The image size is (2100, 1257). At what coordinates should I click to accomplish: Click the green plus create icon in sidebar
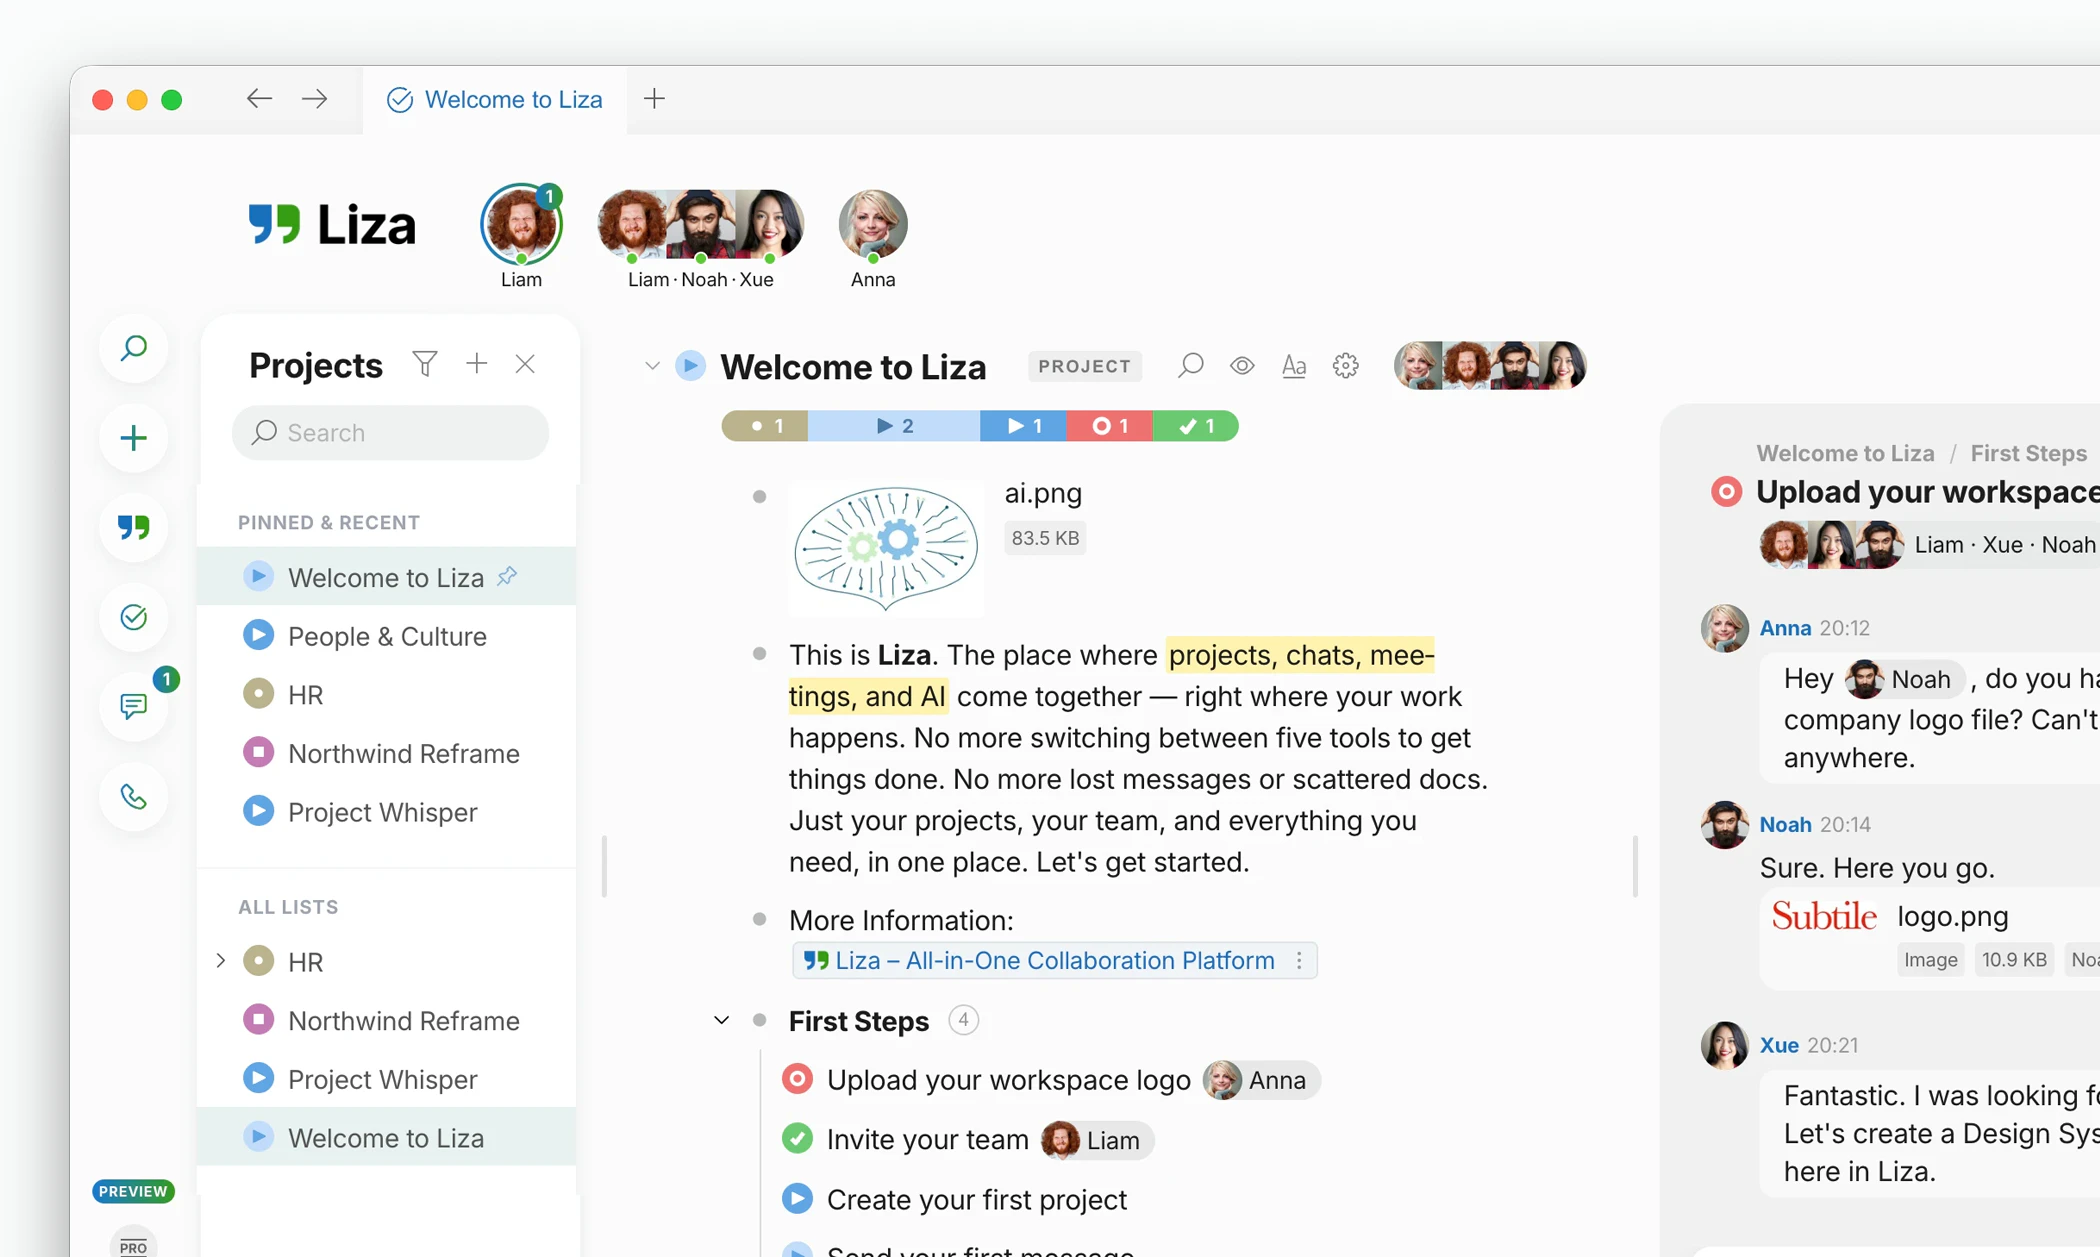pos(133,438)
